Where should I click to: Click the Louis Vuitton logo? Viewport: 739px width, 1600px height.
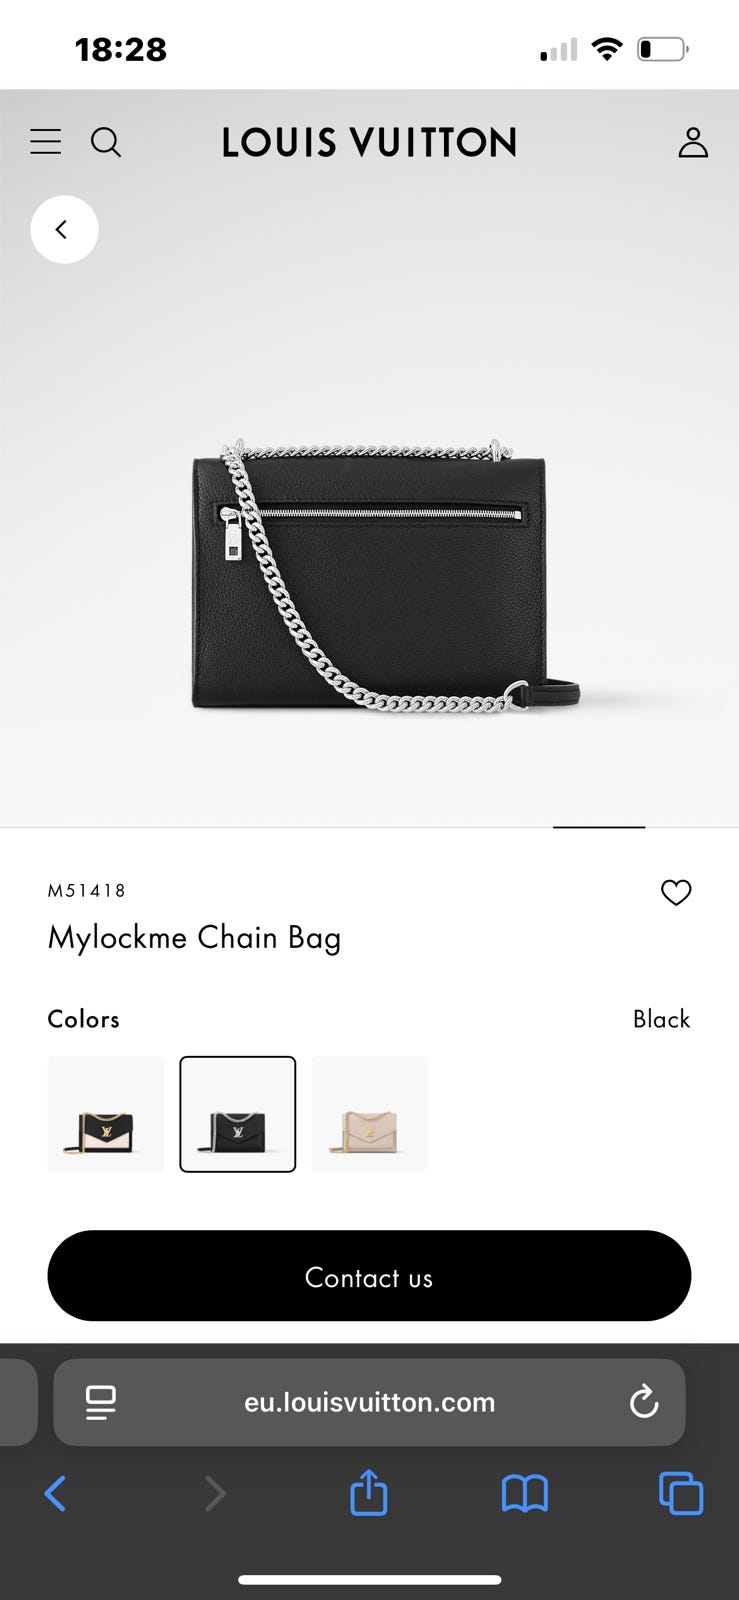point(369,142)
